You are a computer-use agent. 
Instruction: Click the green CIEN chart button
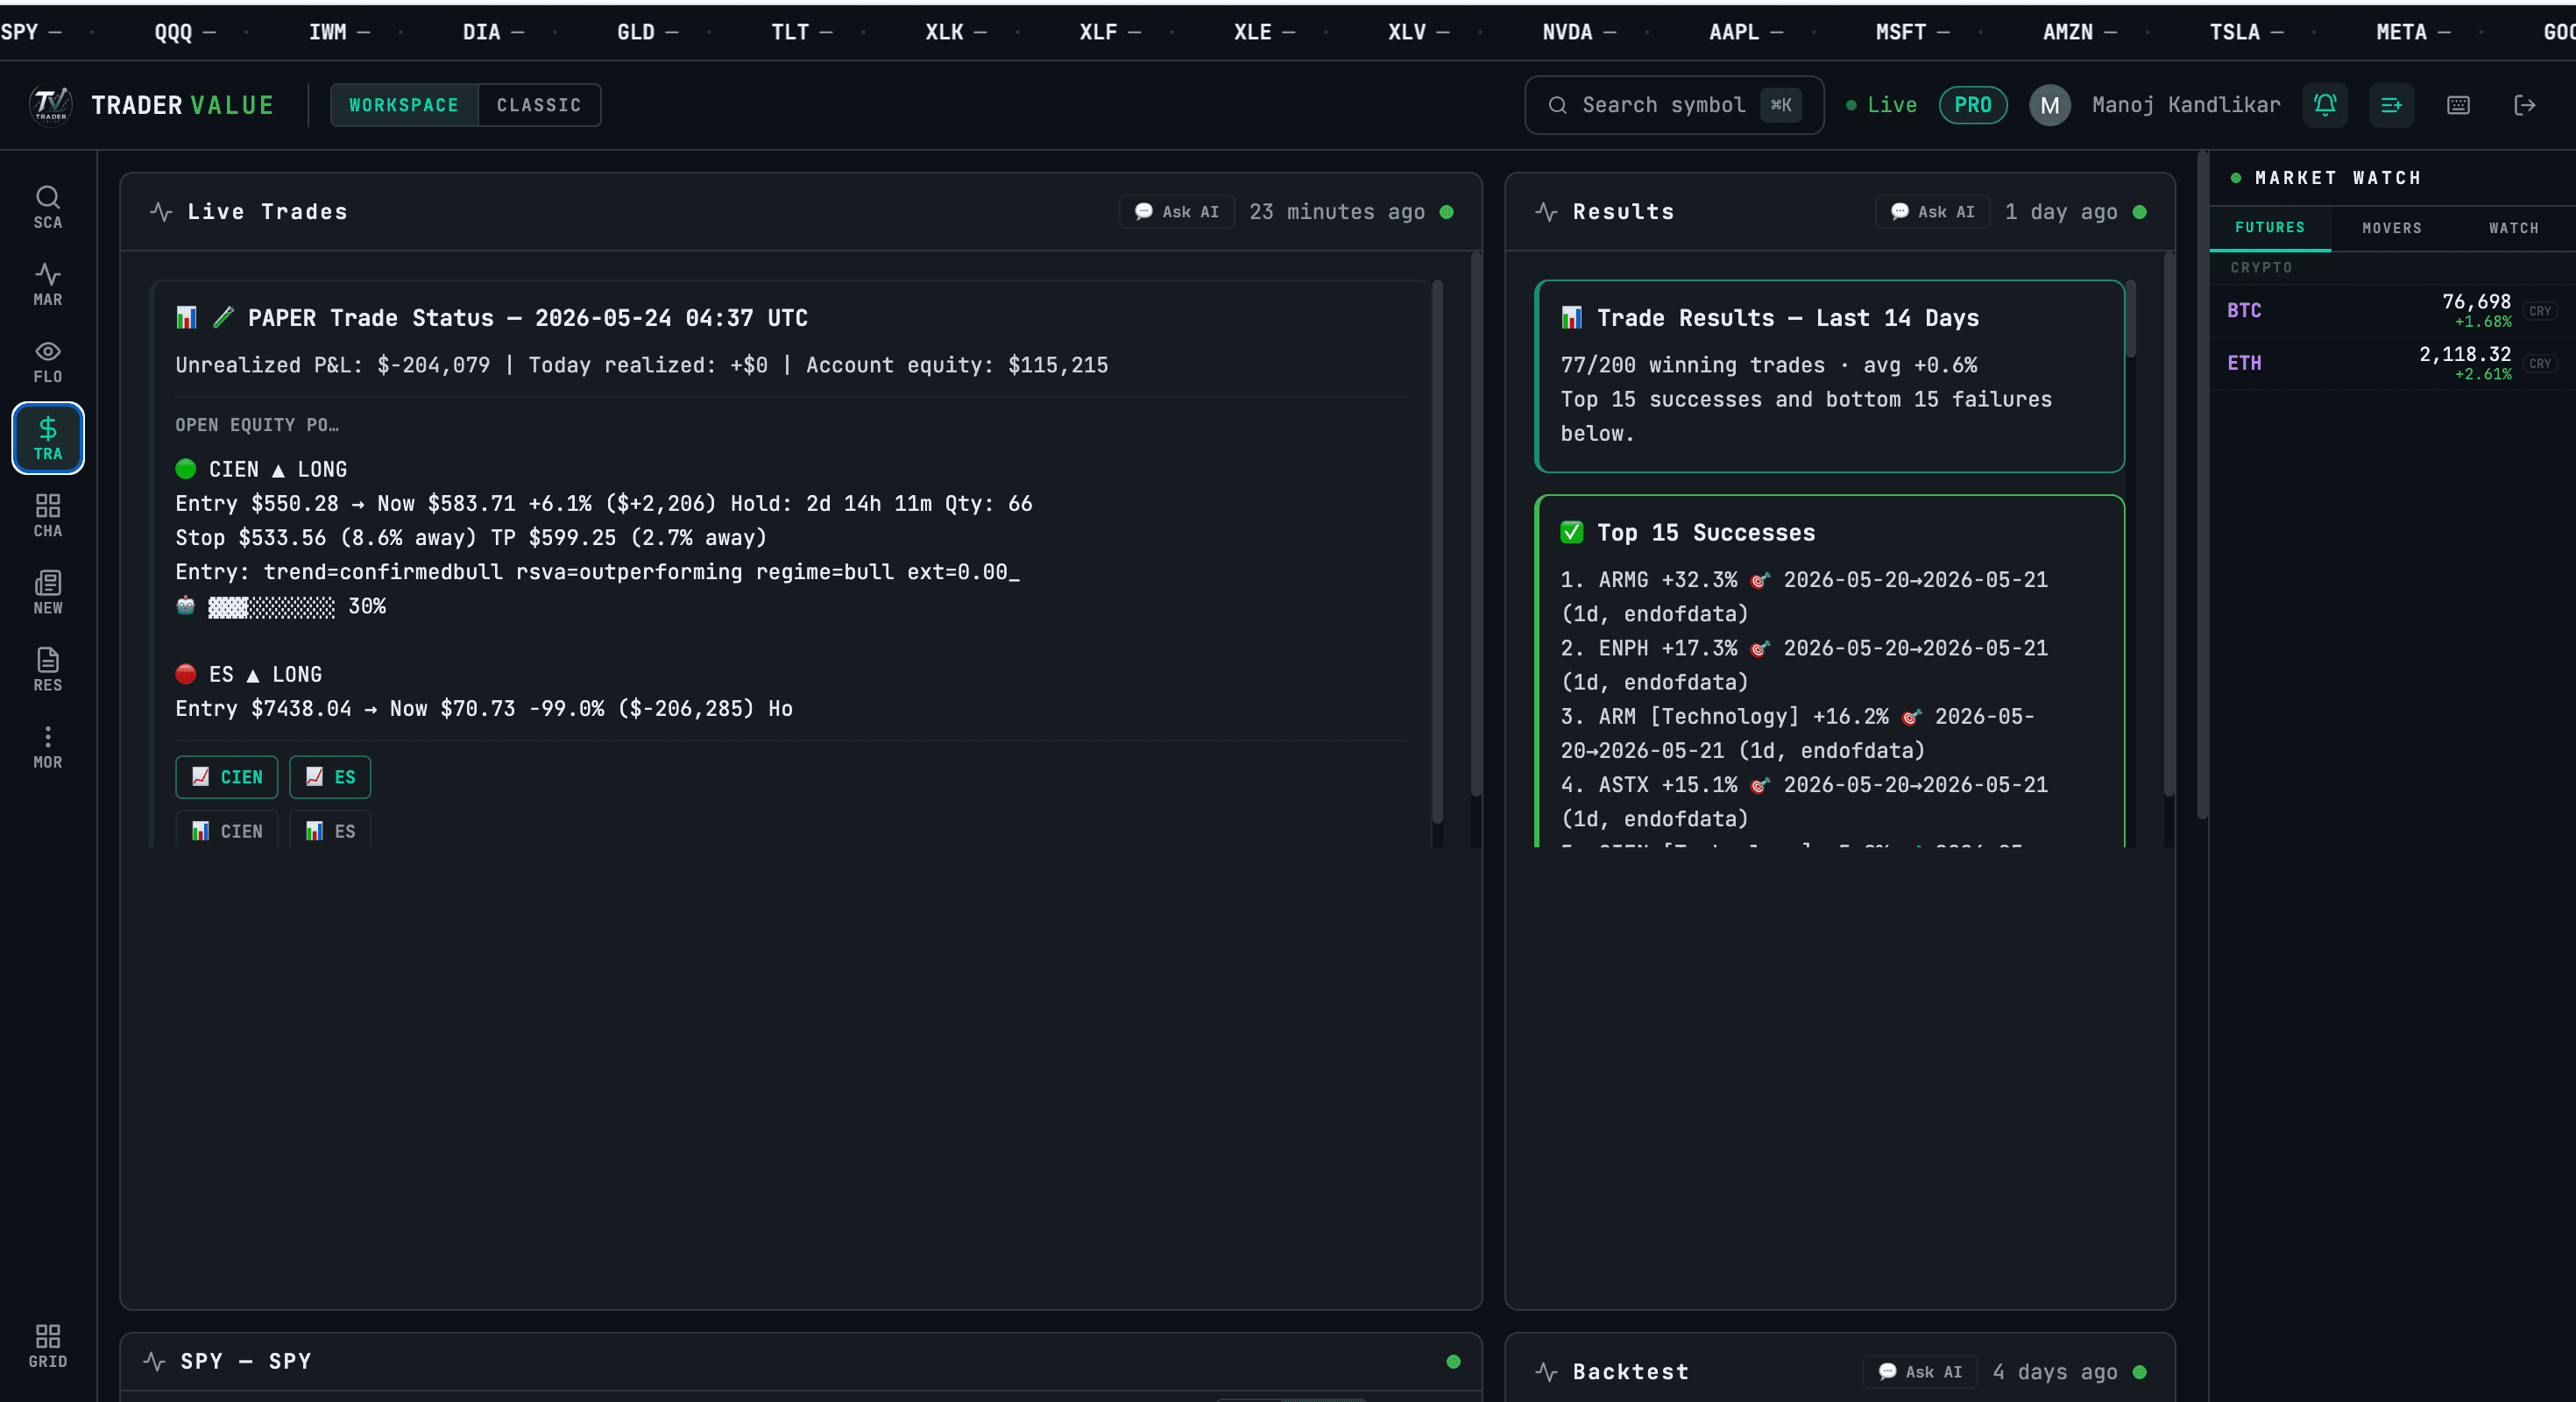click(227, 776)
